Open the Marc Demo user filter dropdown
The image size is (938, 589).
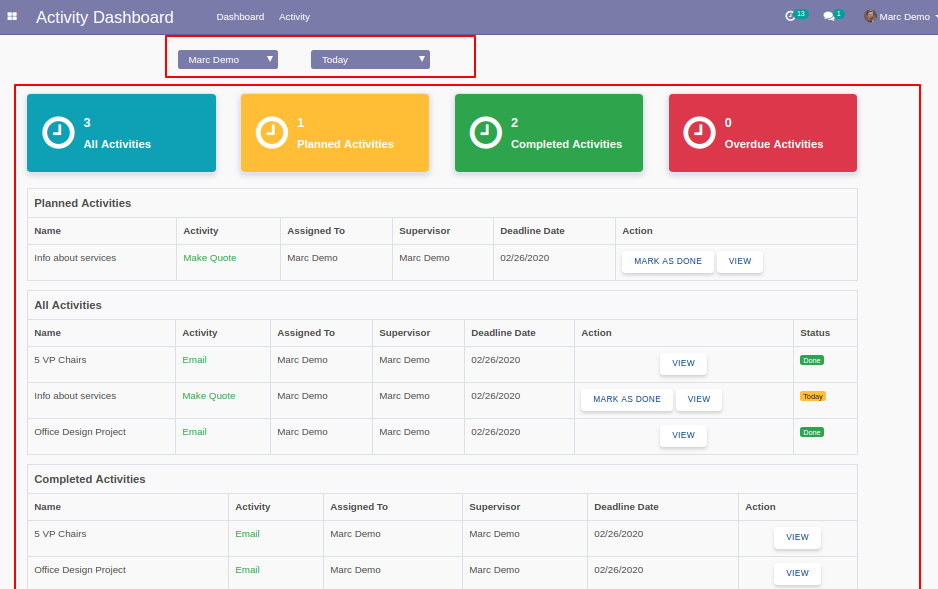click(x=228, y=59)
